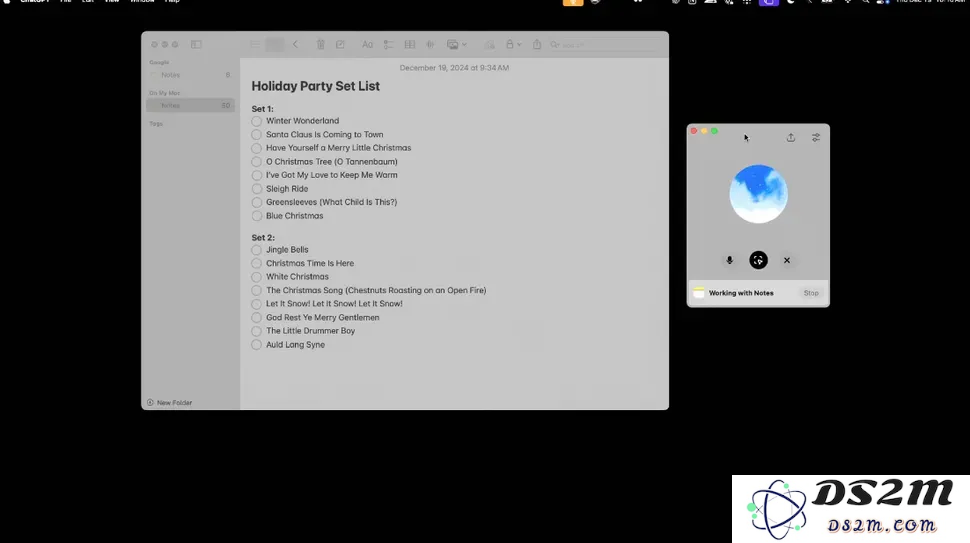Go back with the Notes chevron arrow
The width and height of the screenshot is (970, 543).
[x=295, y=45]
